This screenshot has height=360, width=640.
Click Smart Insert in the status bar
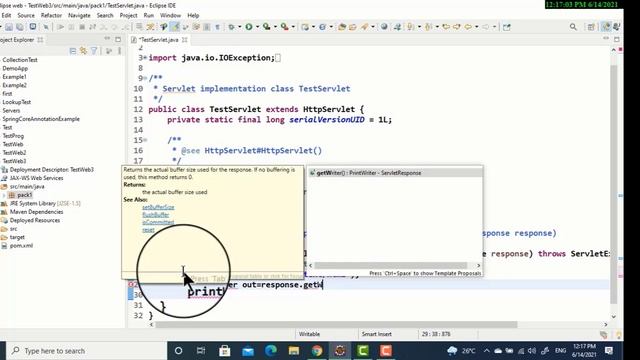click(376, 334)
